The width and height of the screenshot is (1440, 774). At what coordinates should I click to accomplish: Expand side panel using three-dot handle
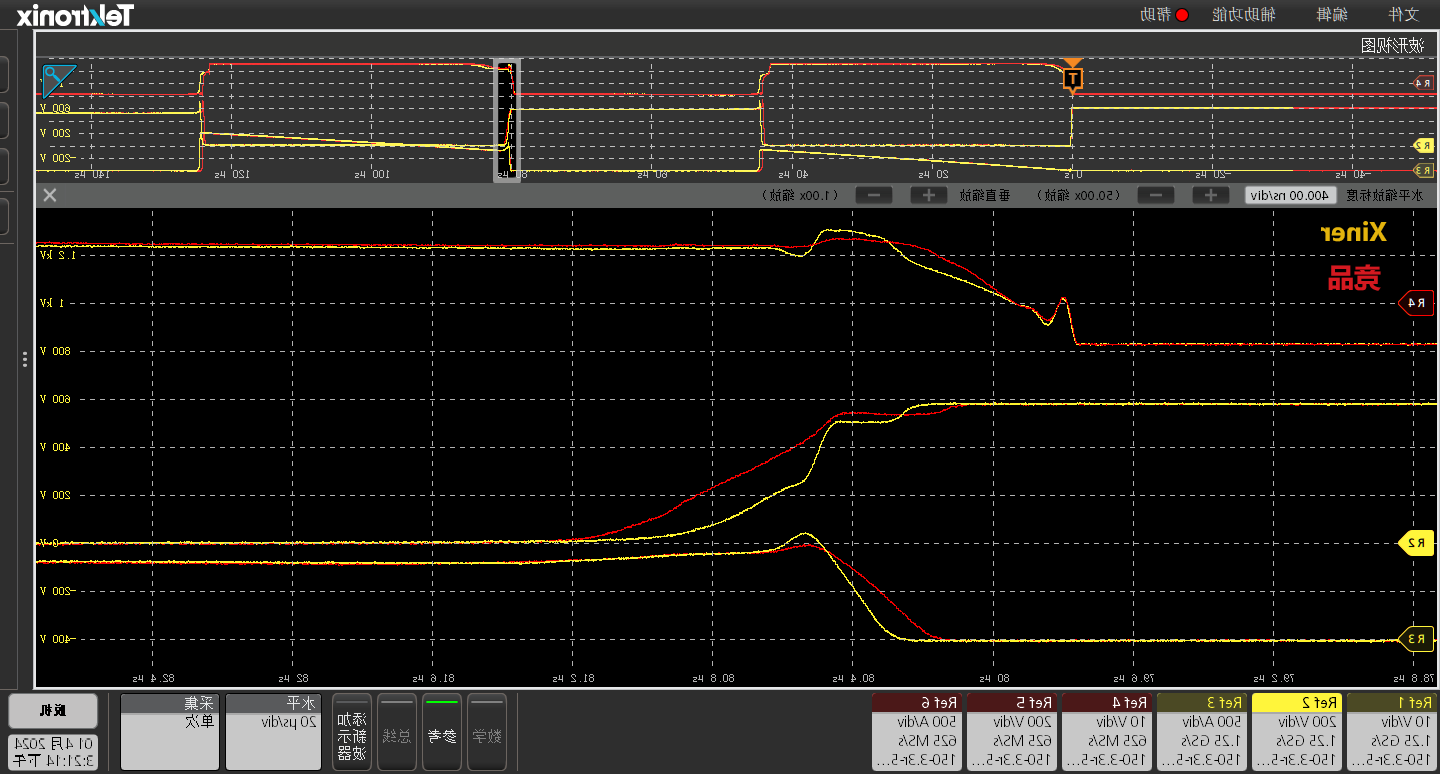click(24, 360)
